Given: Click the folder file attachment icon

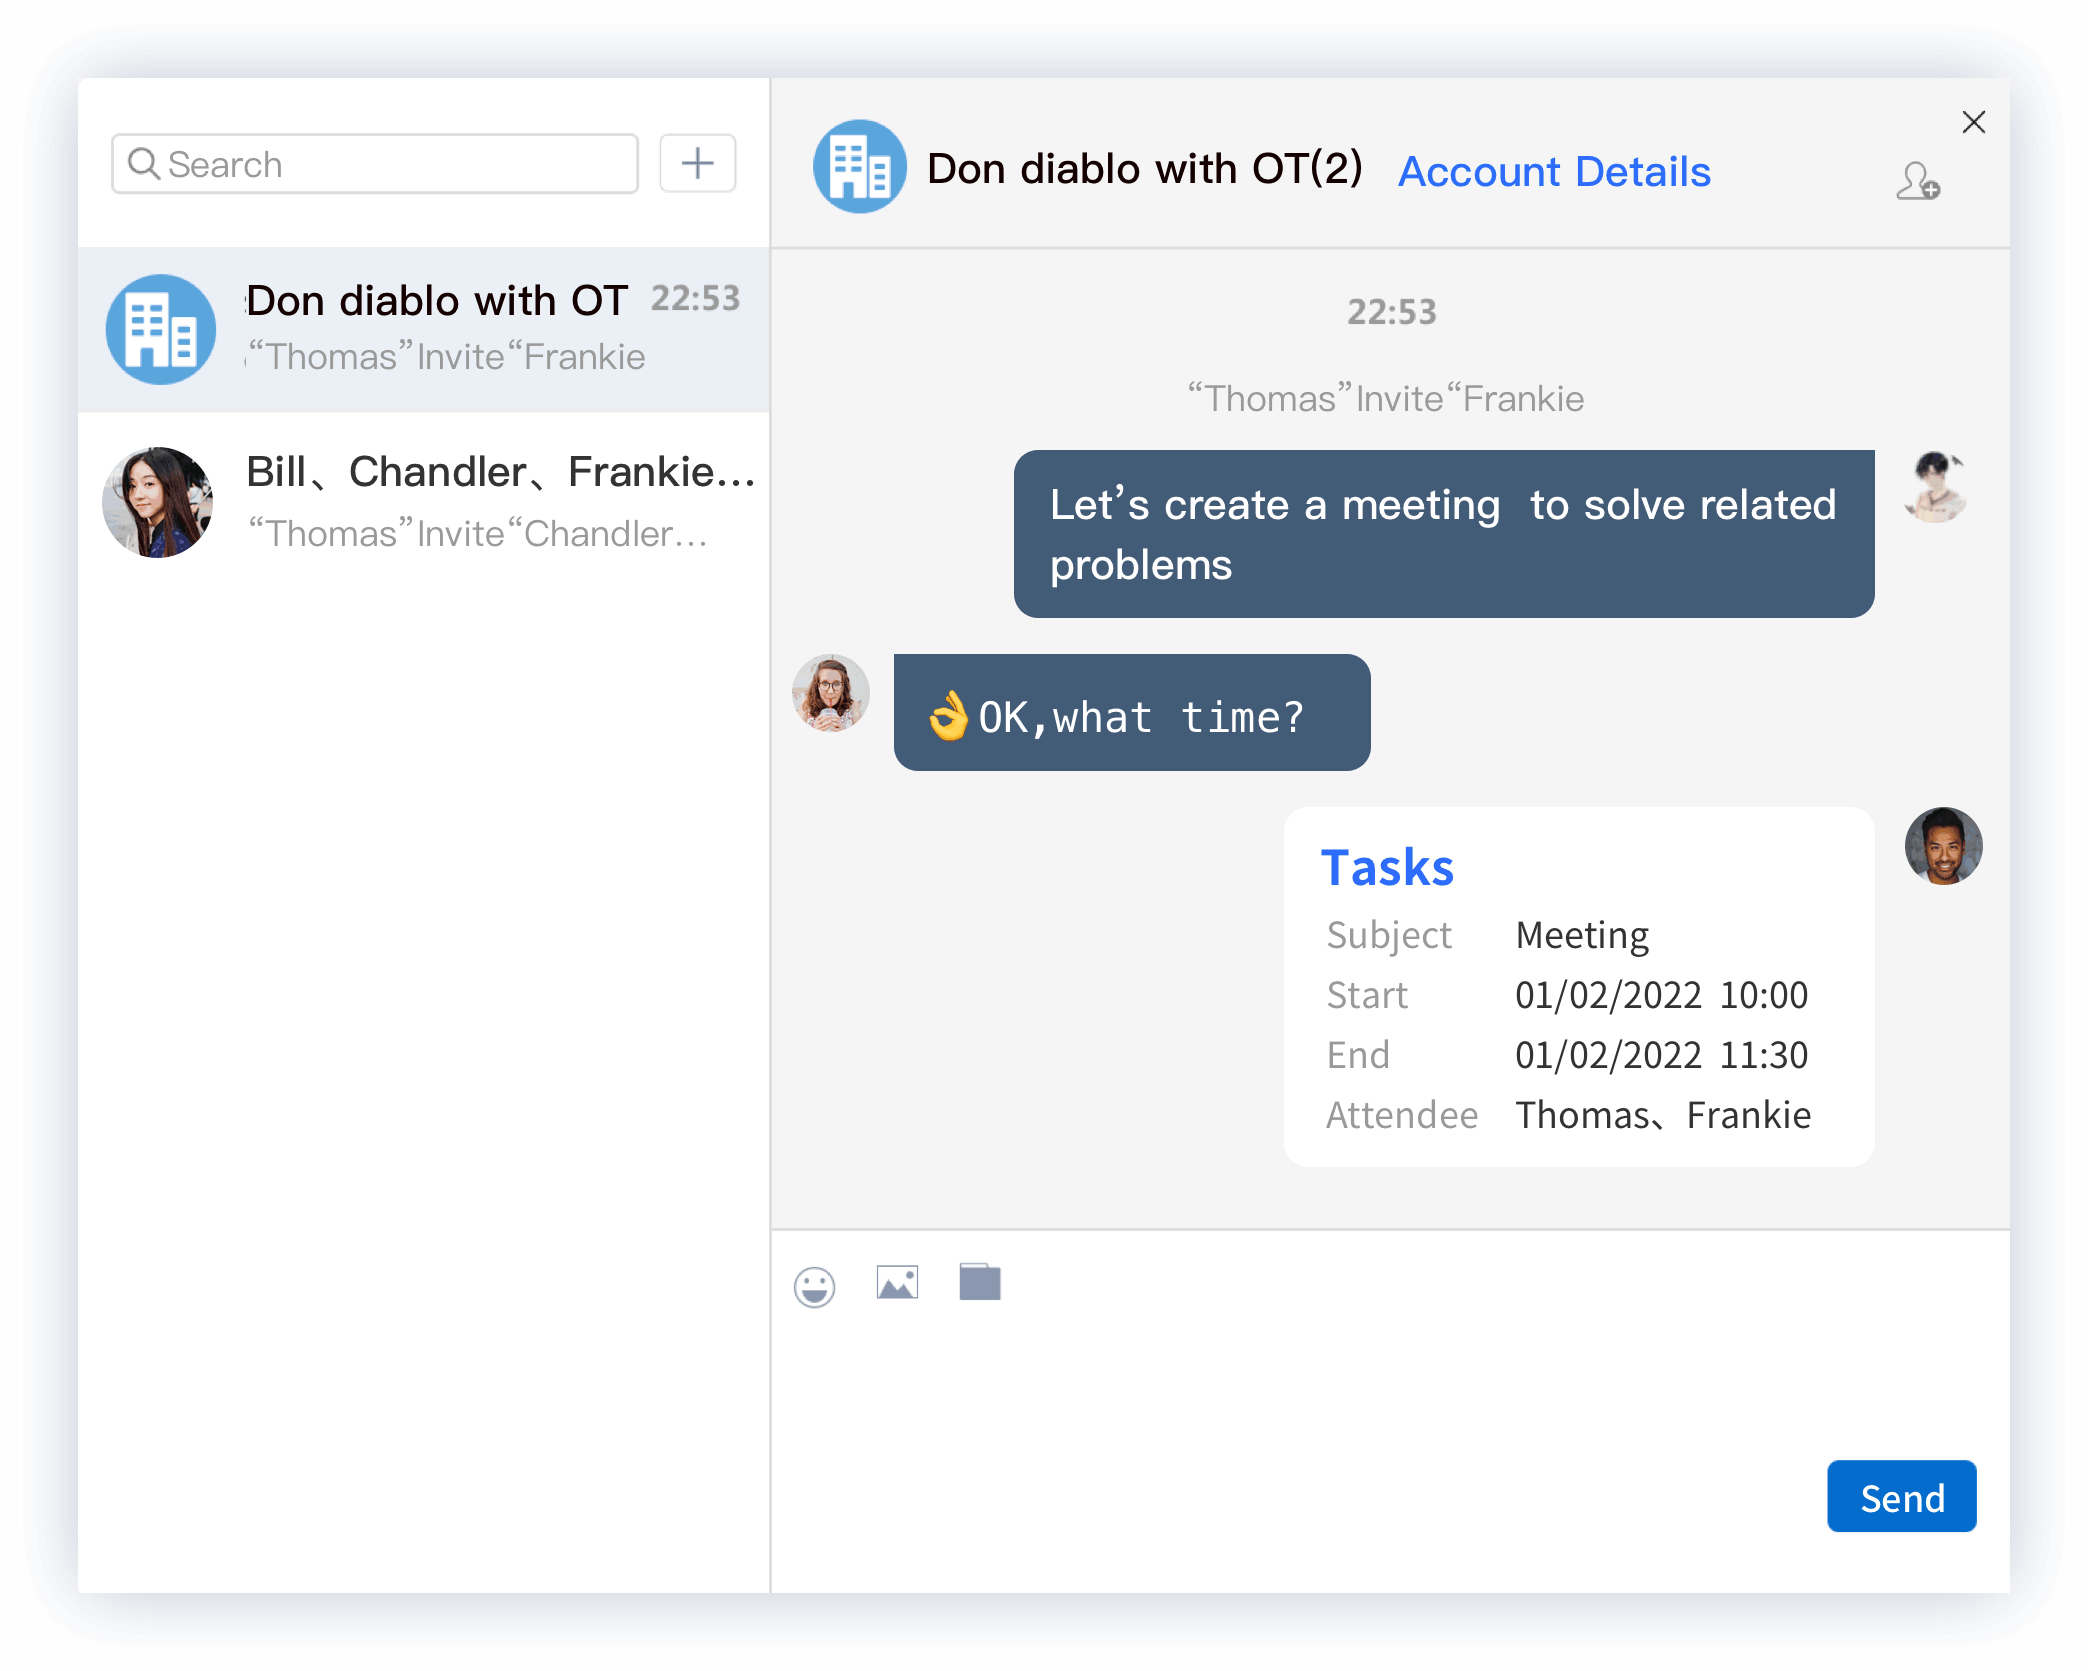Looking at the screenshot, I should click(979, 1282).
